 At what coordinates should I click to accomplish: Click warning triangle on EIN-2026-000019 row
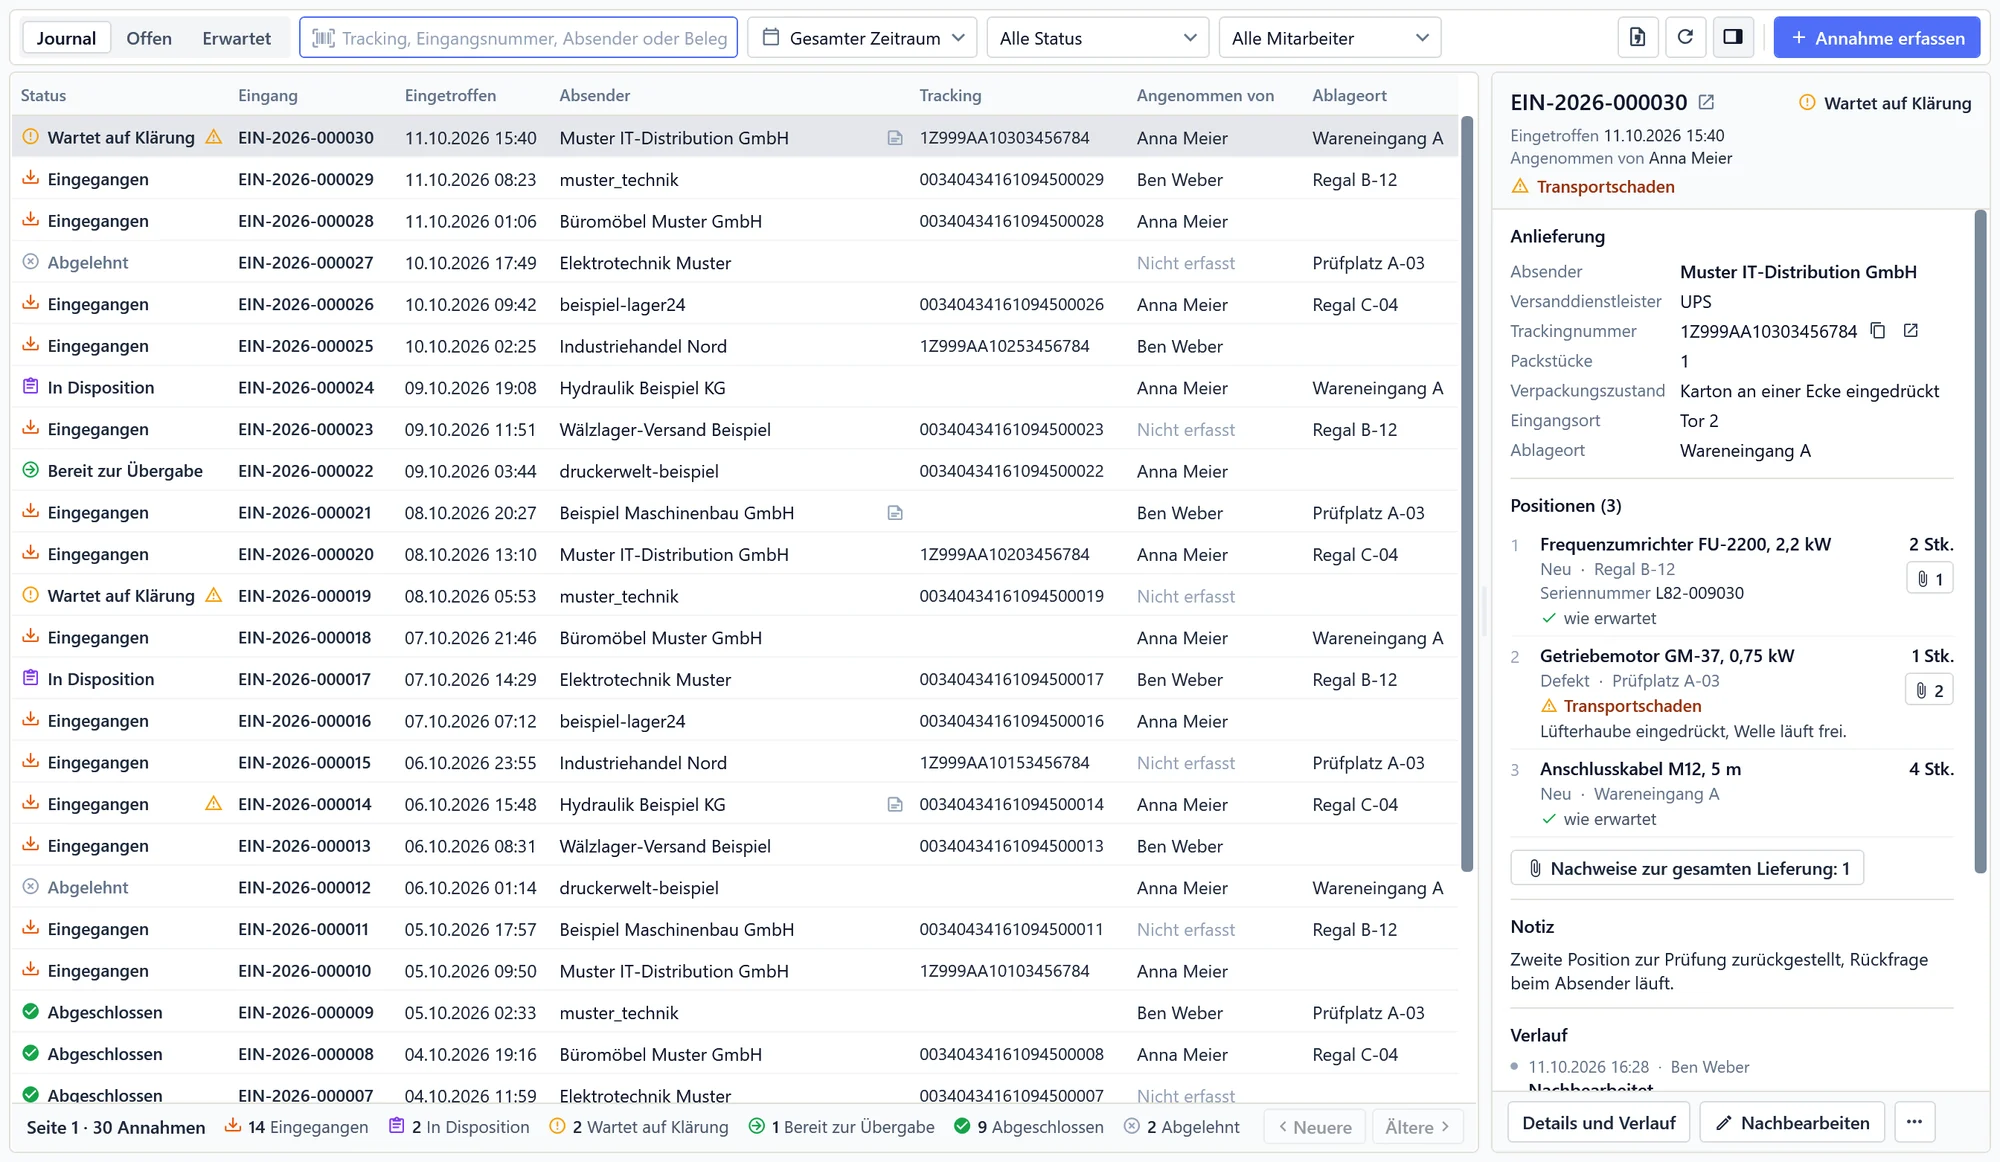tap(213, 595)
